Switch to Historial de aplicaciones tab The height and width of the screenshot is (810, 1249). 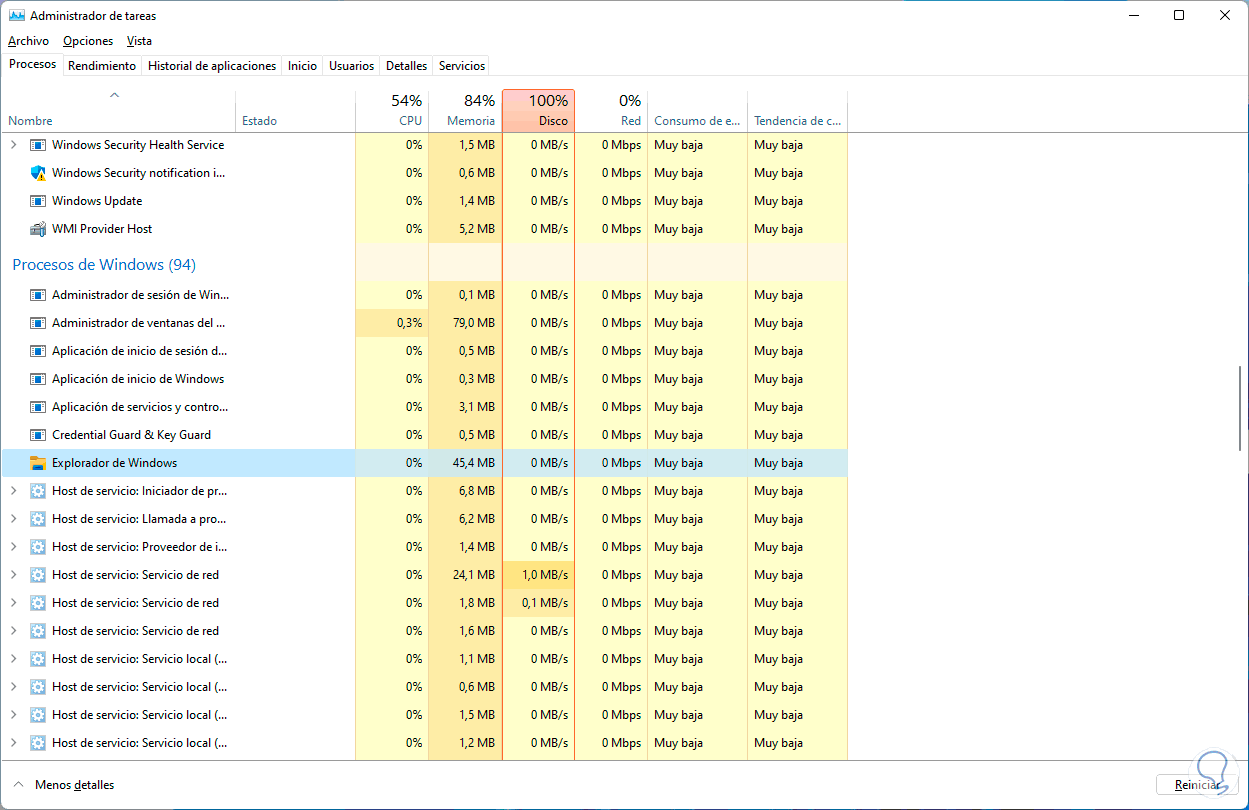[x=212, y=66]
